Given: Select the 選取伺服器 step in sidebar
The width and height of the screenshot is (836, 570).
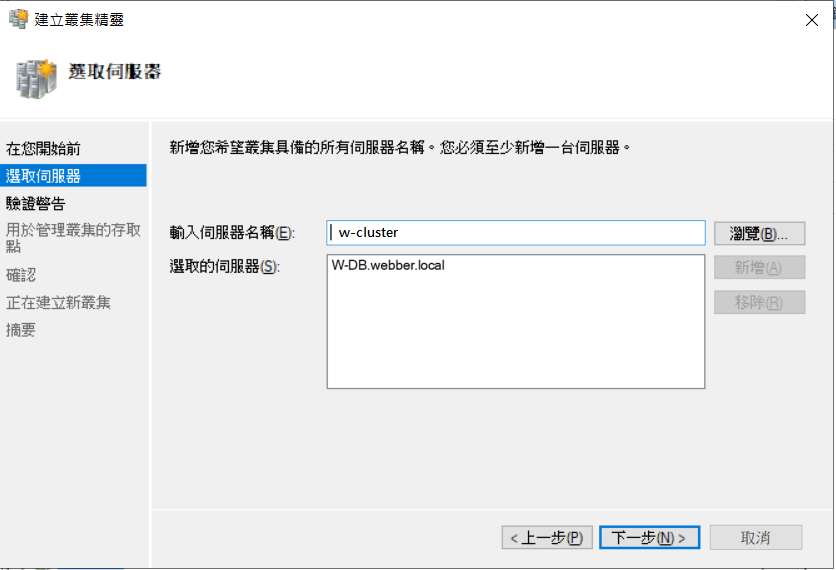Looking at the screenshot, I should [43, 176].
